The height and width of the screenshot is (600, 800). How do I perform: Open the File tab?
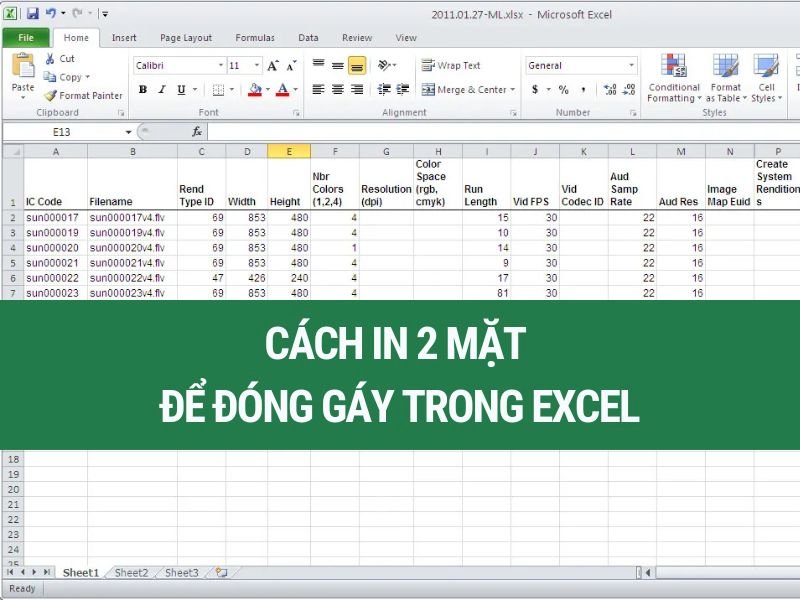click(26, 38)
